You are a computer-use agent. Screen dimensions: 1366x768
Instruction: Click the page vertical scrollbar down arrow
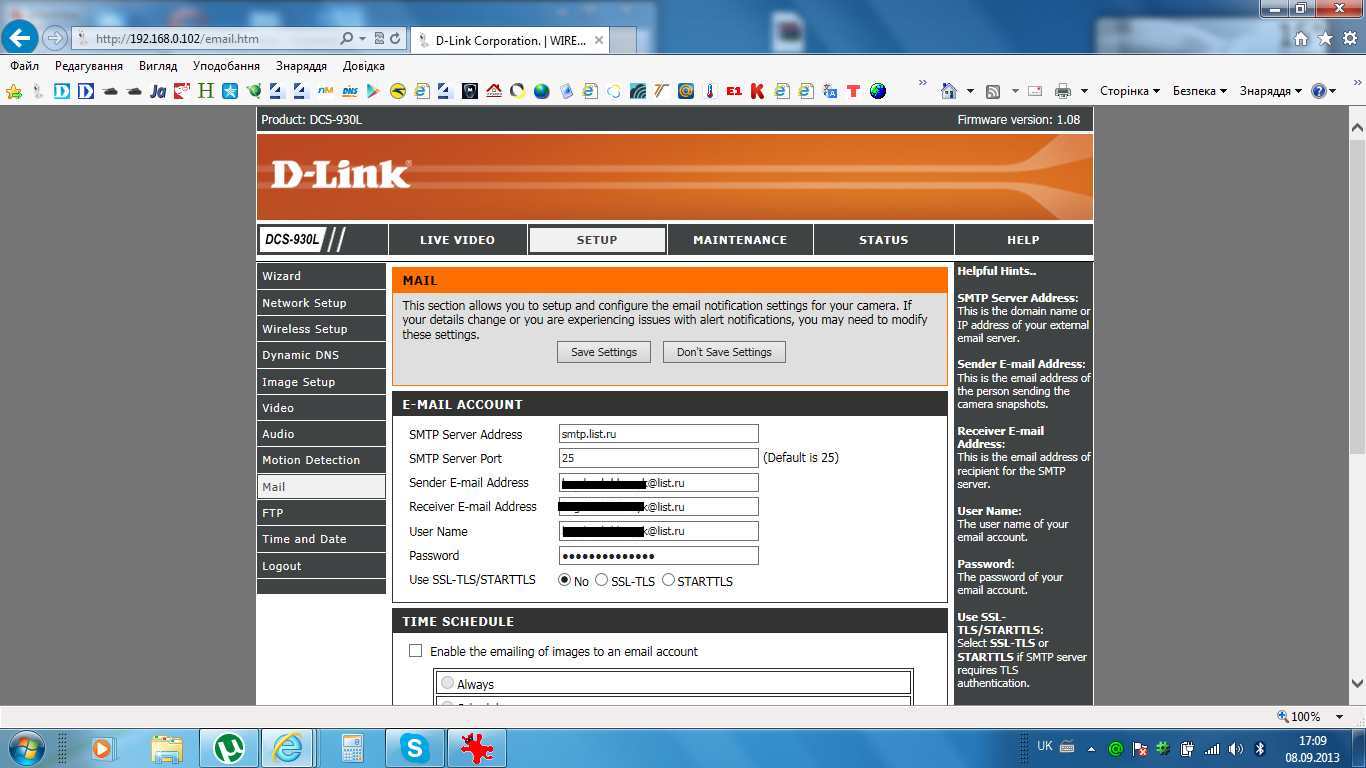(1357, 685)
